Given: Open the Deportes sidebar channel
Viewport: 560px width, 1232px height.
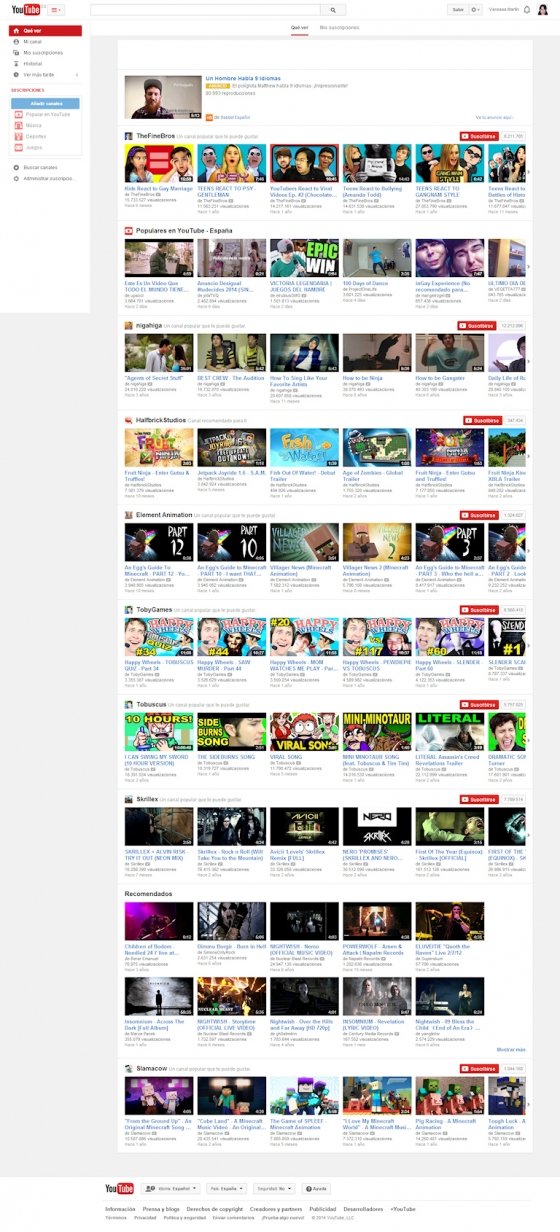Looking at the screenshot, I should [x=35, y=136].
